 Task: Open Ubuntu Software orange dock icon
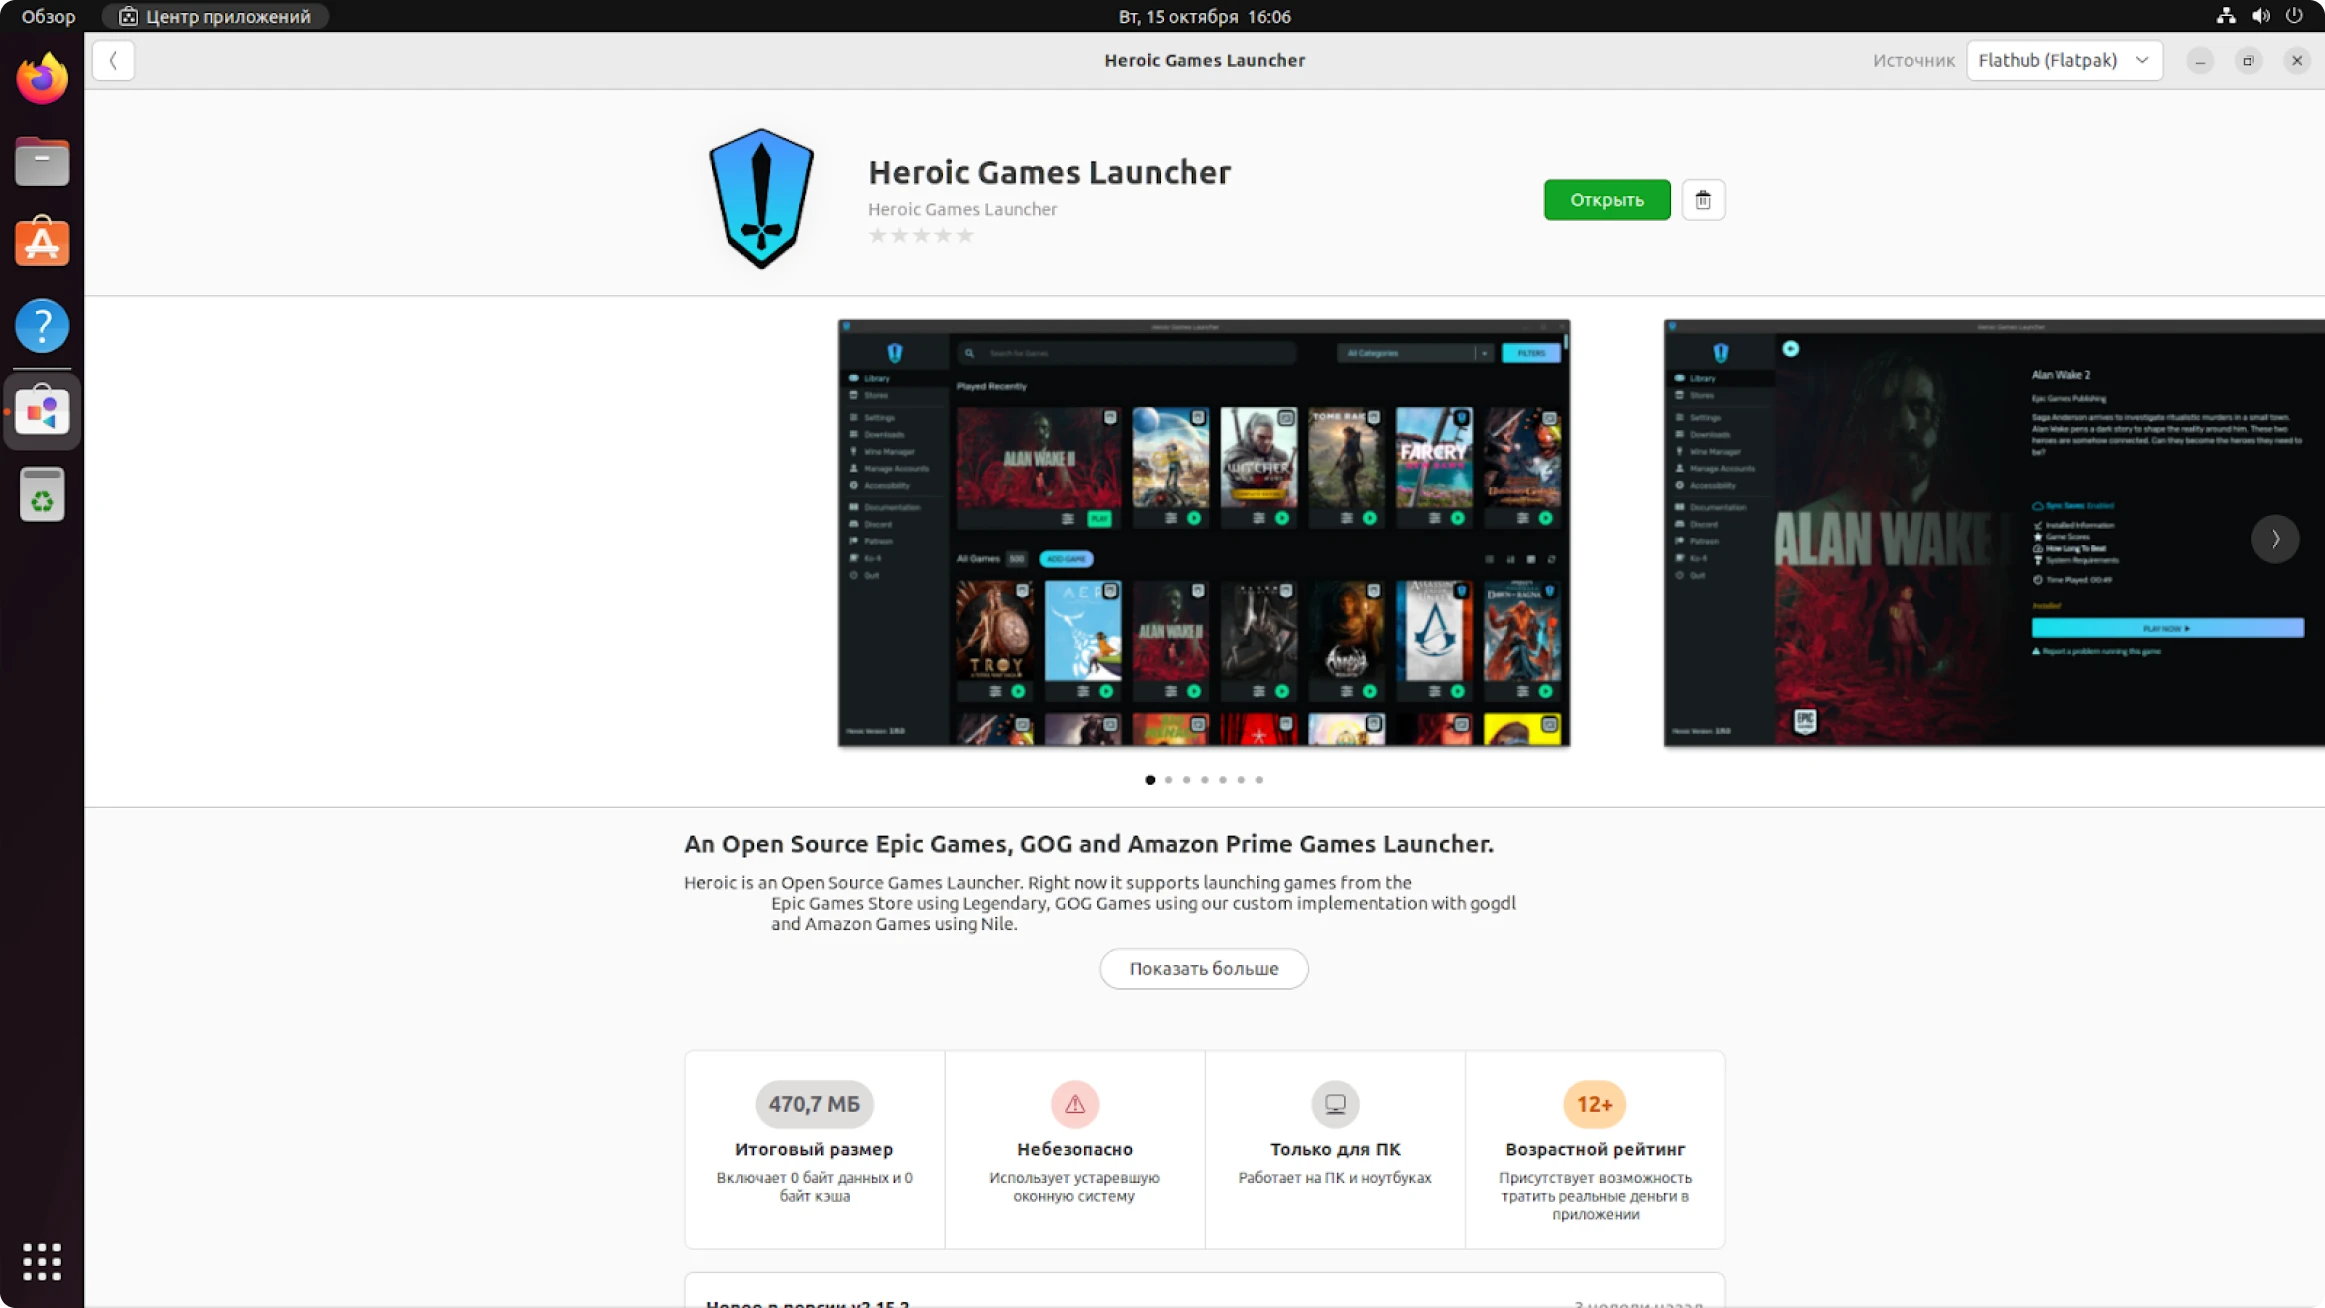pos(42,243)
